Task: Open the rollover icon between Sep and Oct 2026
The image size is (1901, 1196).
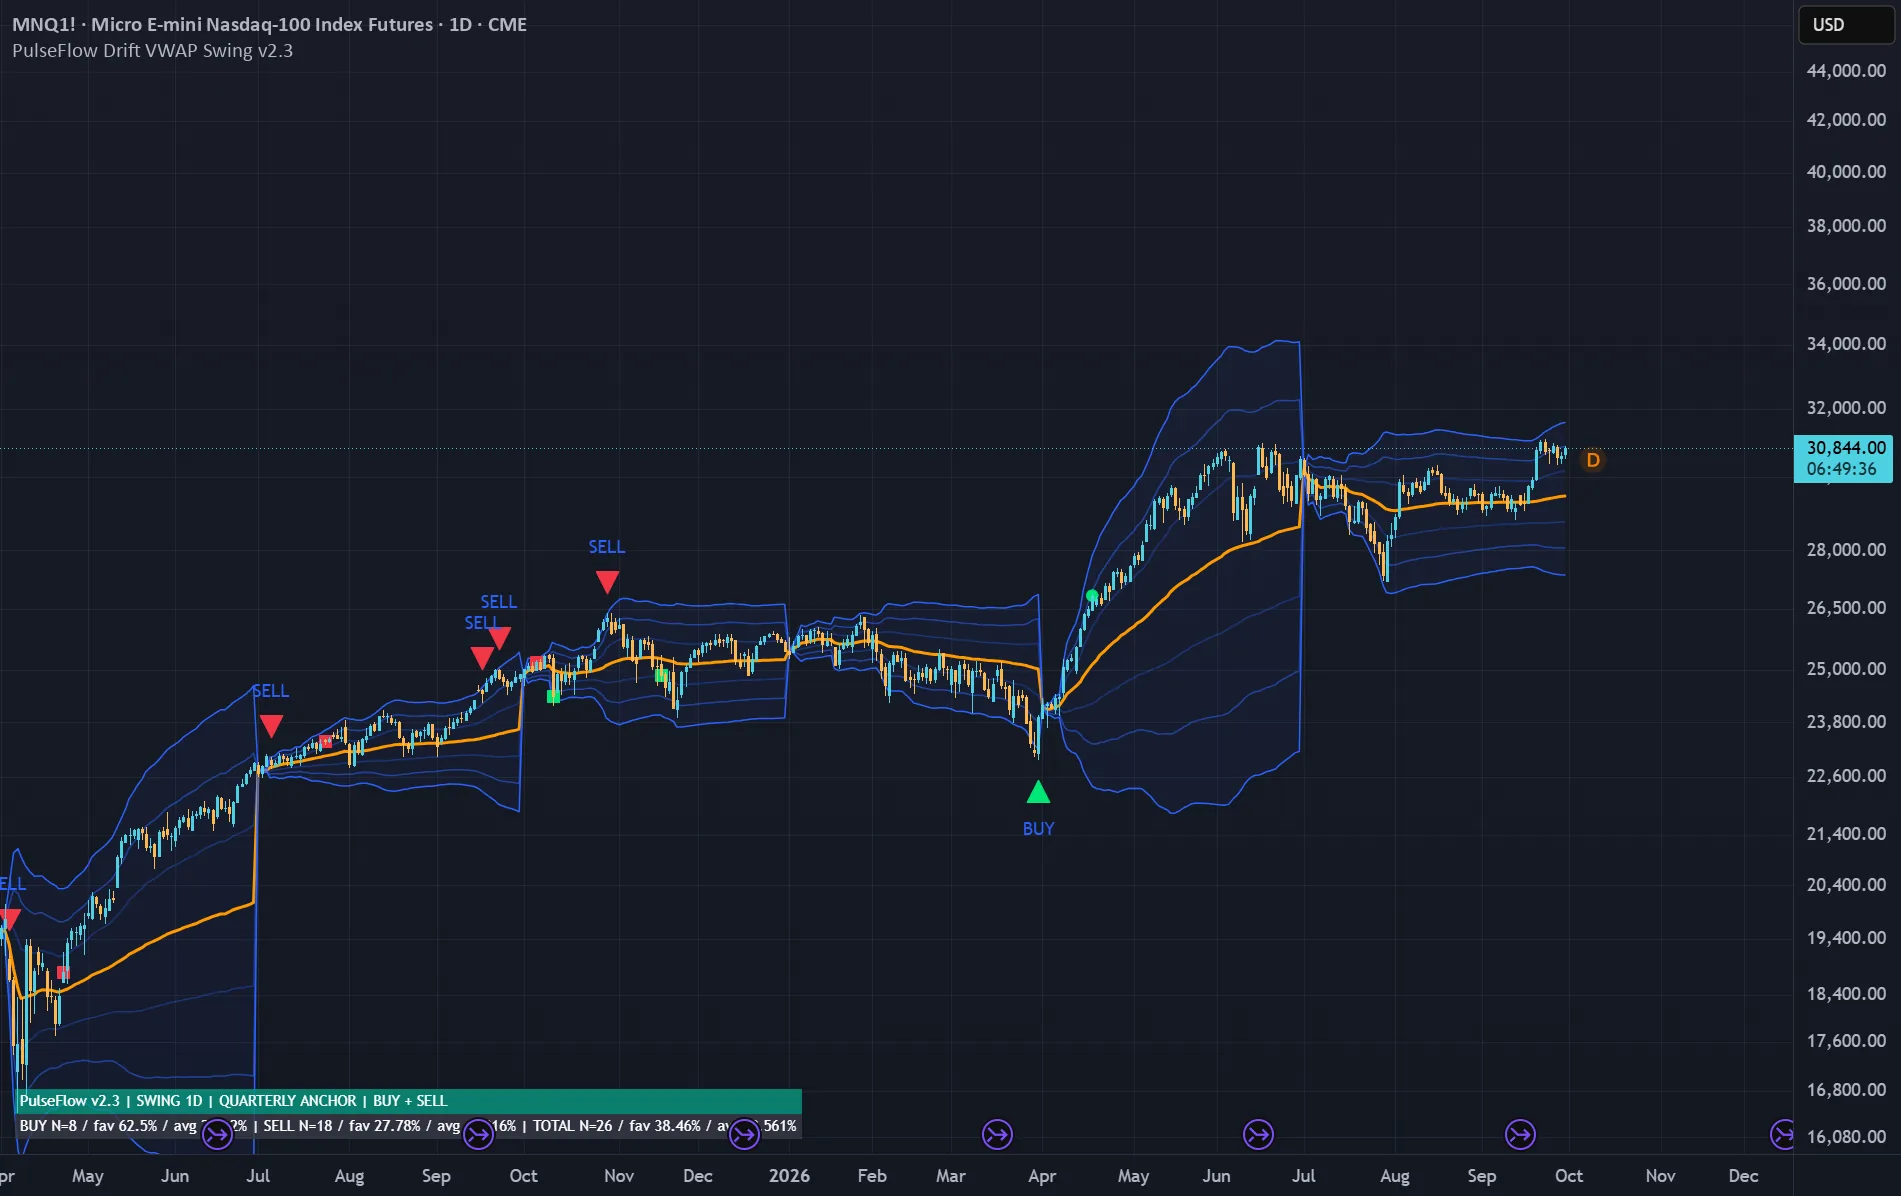Action: pos(1520,1134)
